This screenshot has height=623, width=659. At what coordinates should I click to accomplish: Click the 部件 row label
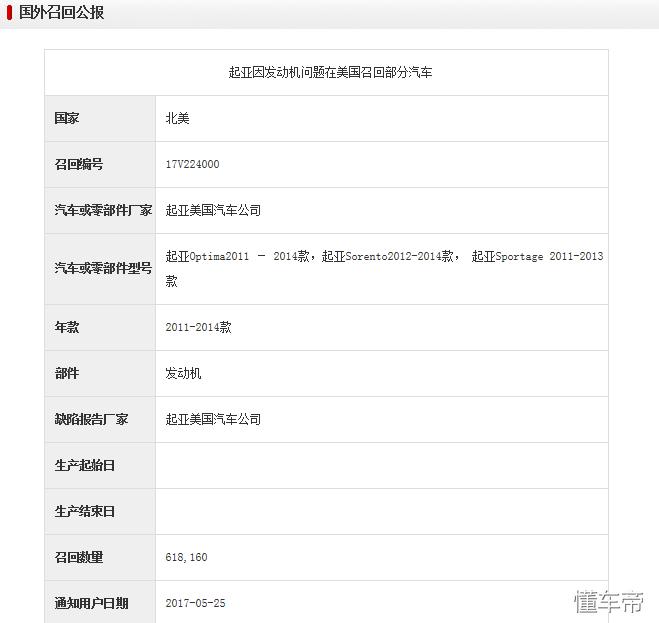click(67, 373)
